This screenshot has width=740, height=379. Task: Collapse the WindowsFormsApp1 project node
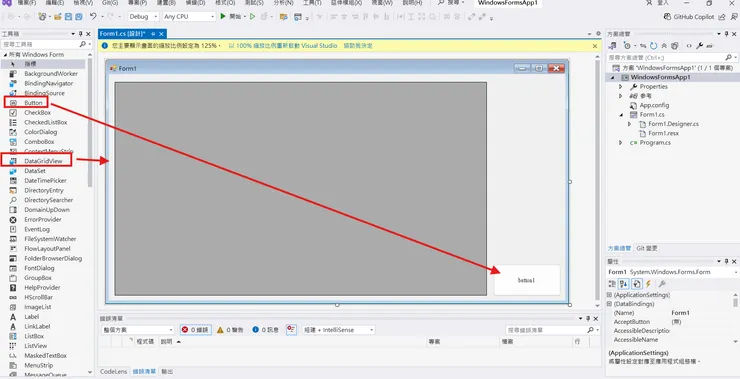613,77
